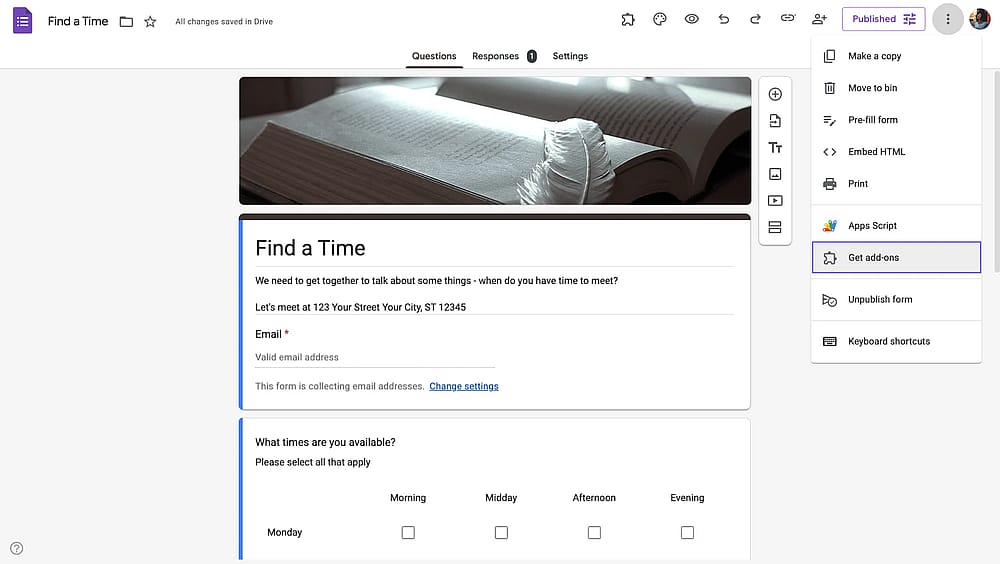Choose Make a copy
Image resolution: width=1000 pixels, height=564 pixels.
pyautogui.click(x=896, y=56)
